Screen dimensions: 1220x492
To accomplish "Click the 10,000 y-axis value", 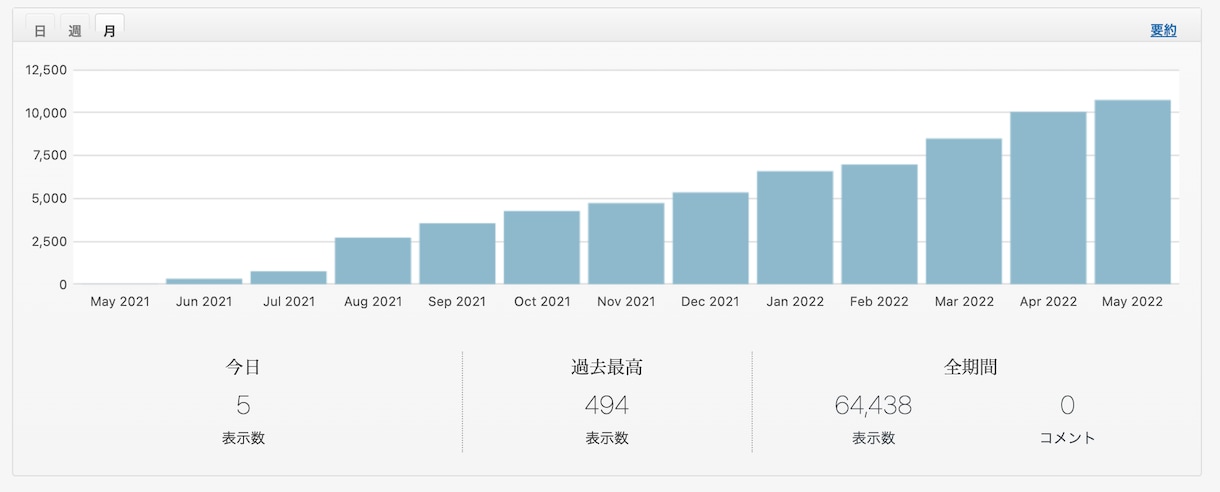I will click(46, 113).
